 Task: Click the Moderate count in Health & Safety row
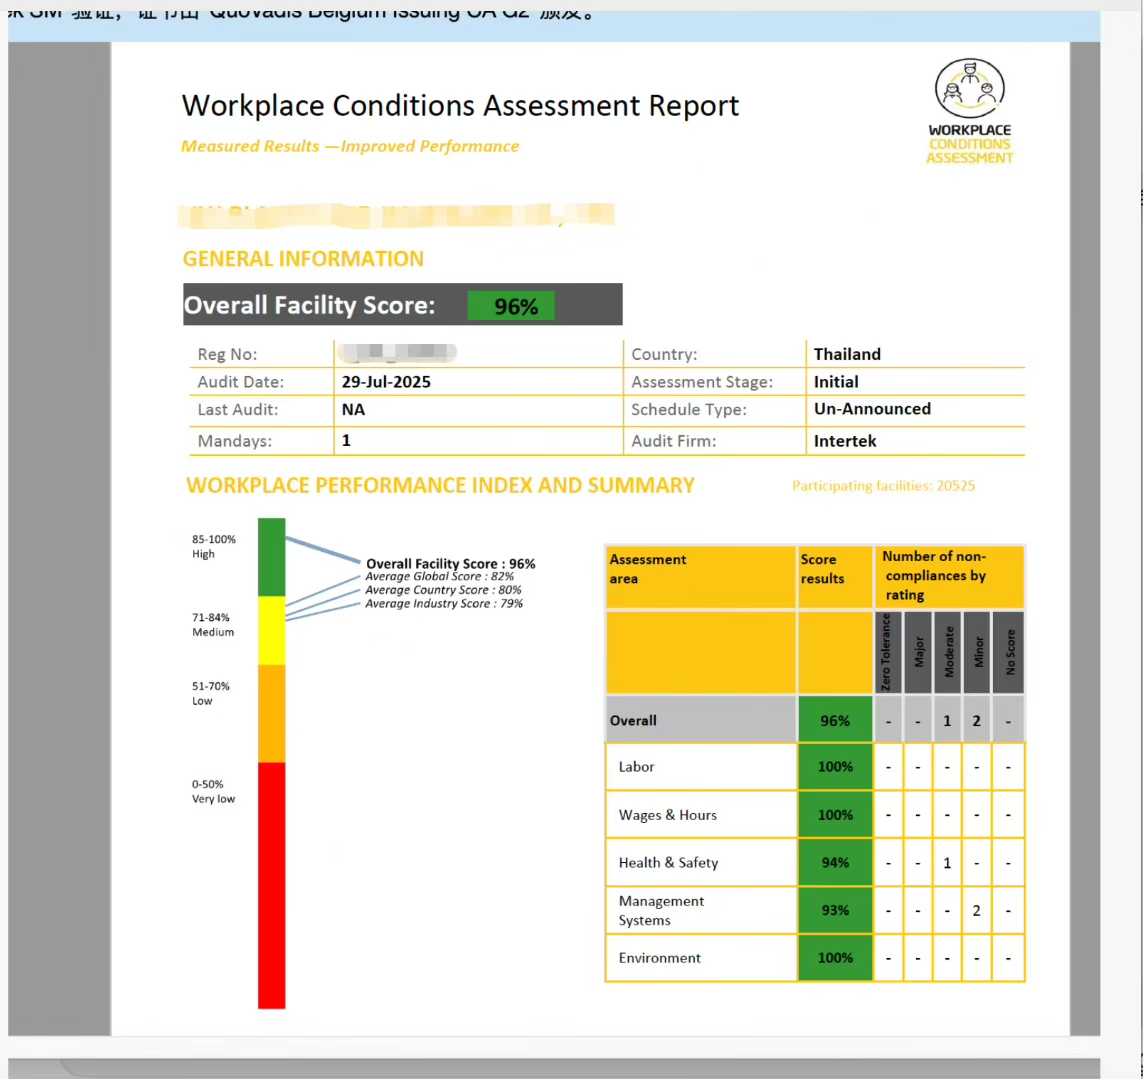click(947, 863)
